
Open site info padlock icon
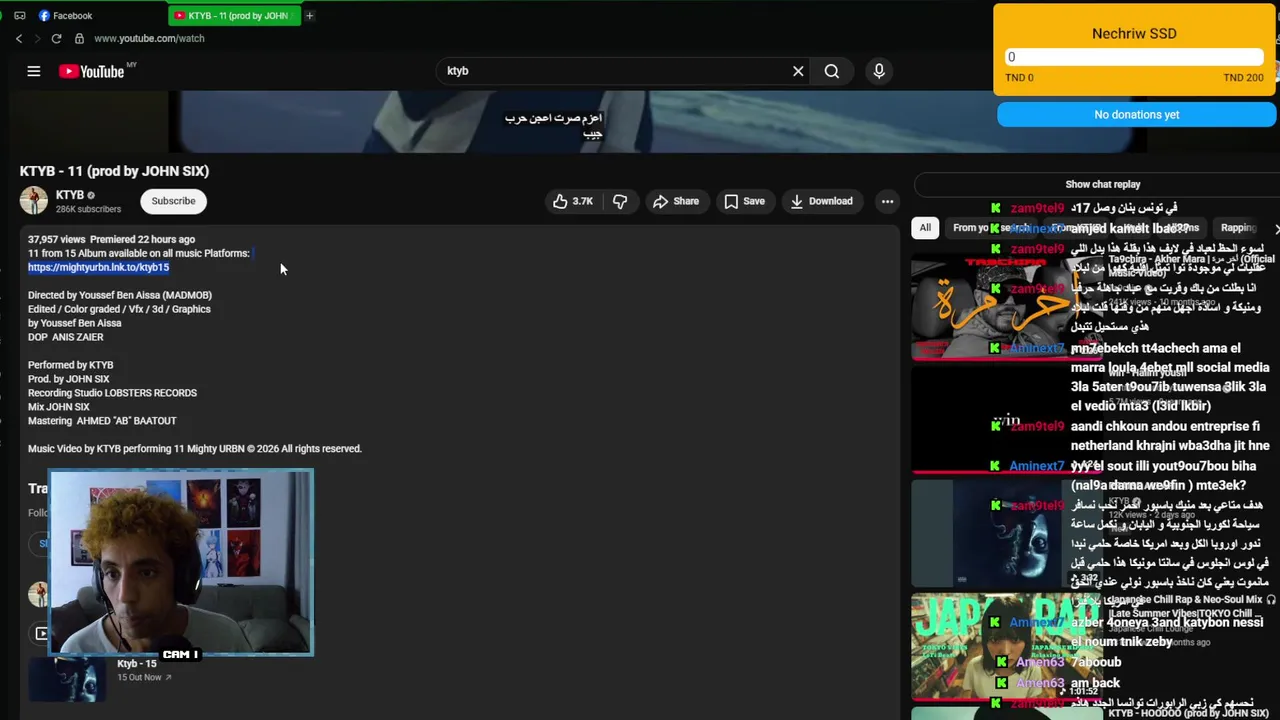pos(79,38)
